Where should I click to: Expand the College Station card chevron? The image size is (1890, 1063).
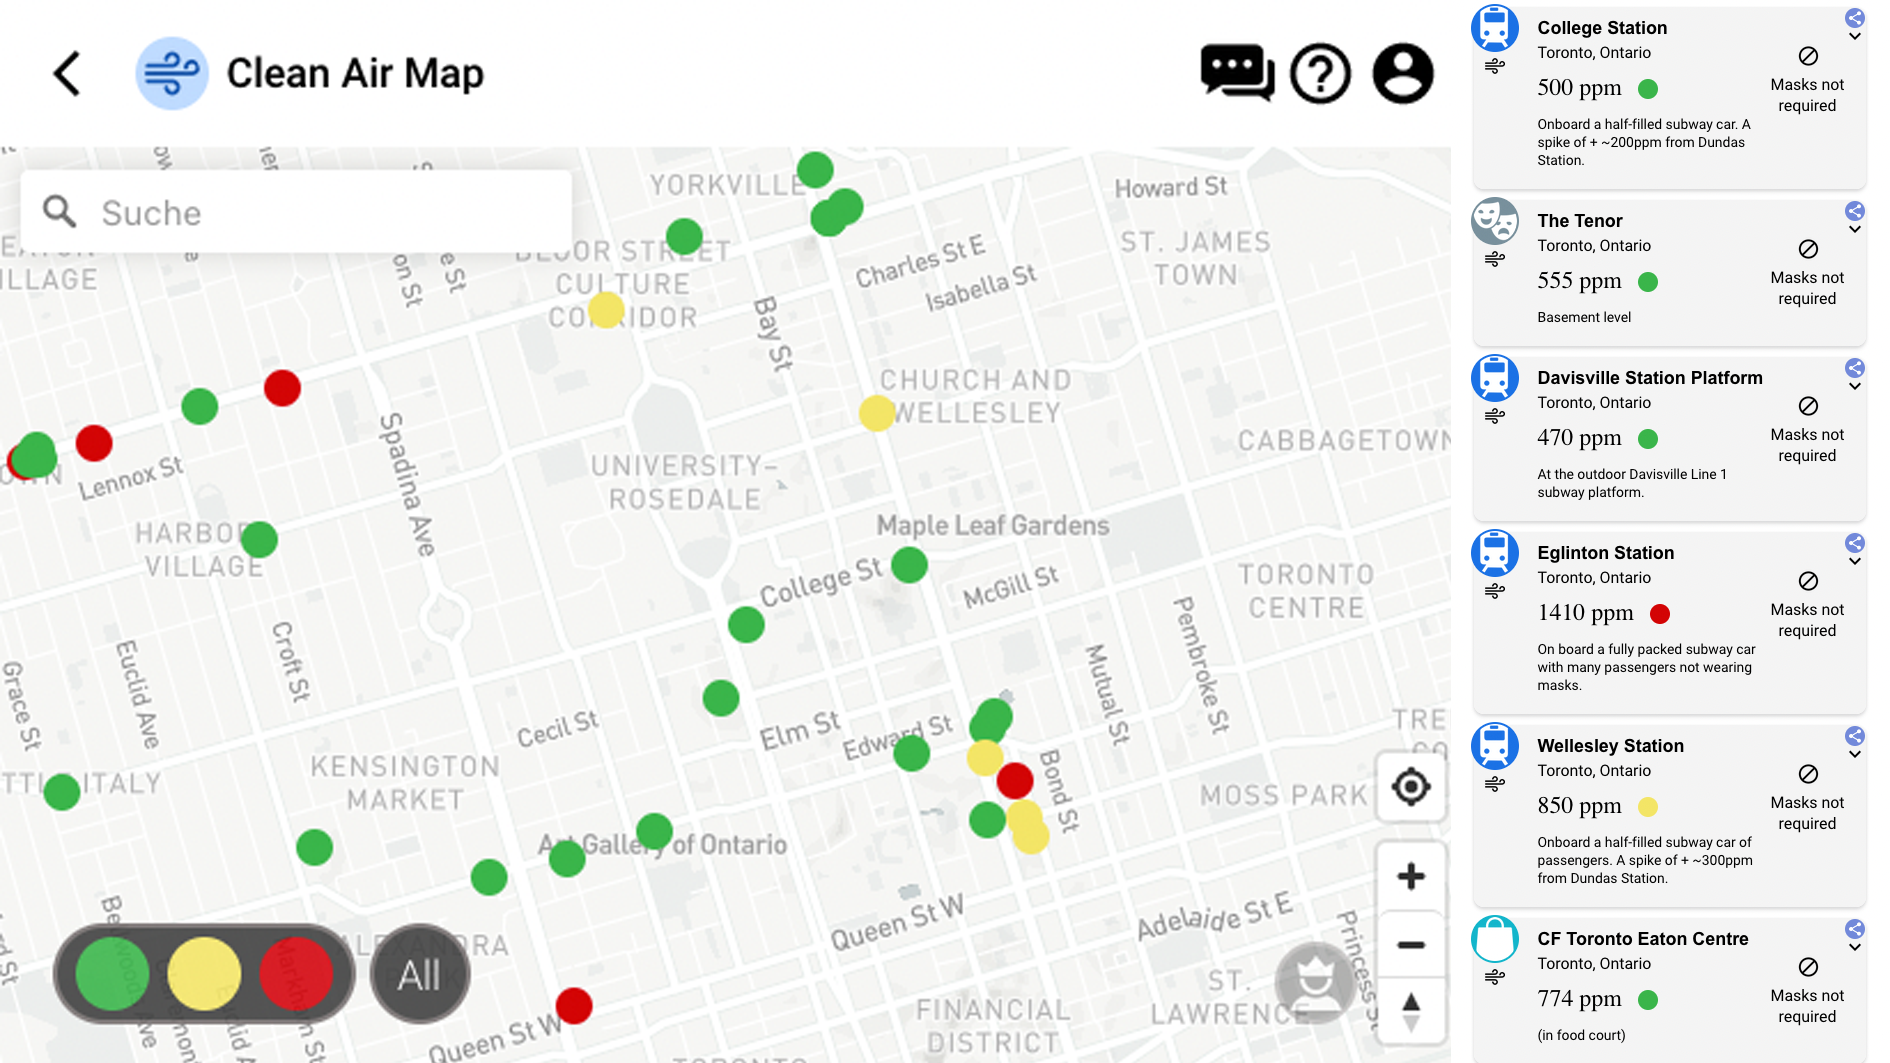(1854, 37)
